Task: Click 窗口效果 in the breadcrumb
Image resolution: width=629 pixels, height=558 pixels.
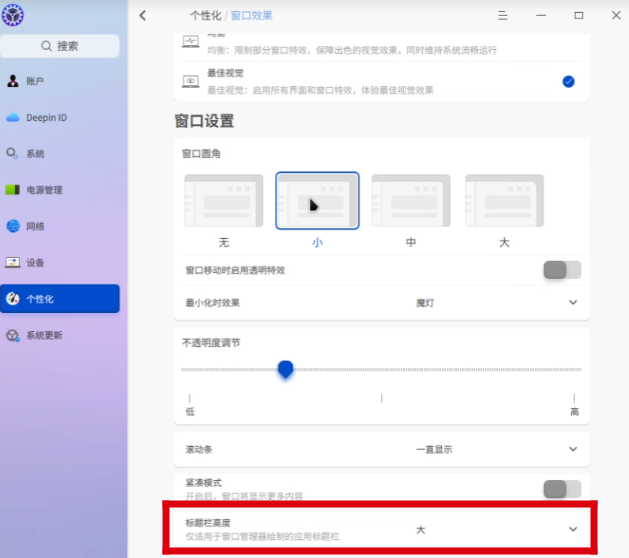Action: 252,16
